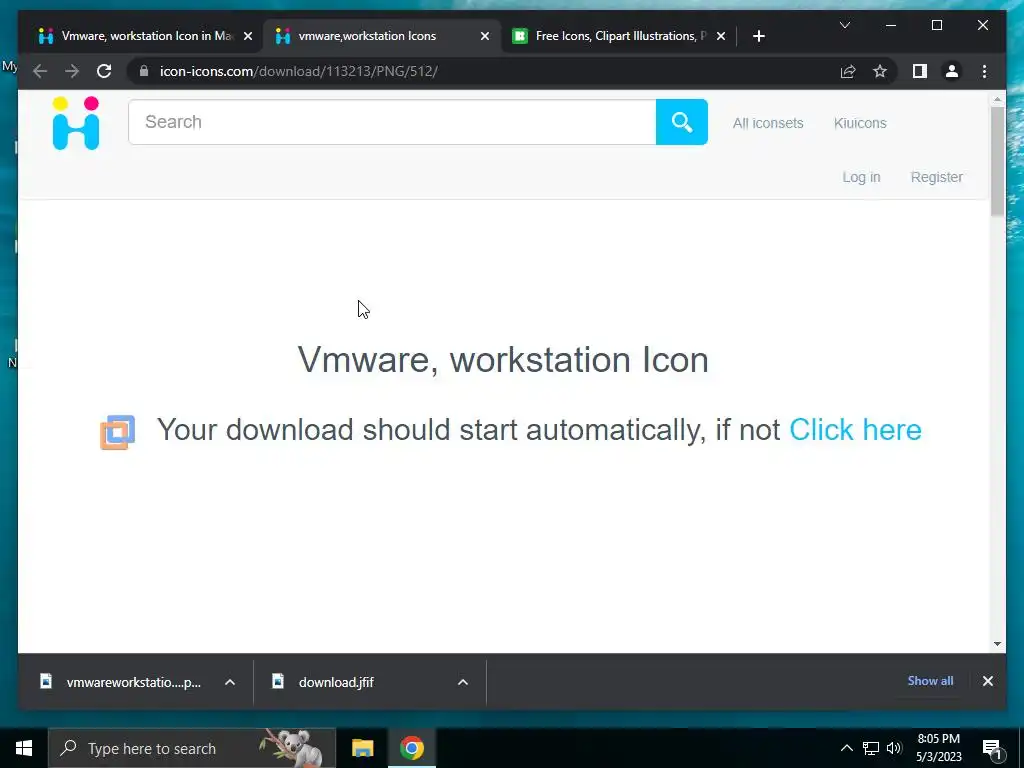The width and height of the screenshot is (1024, 768).
Task: Click the blue search magnifier button
Action: point(681,122)
